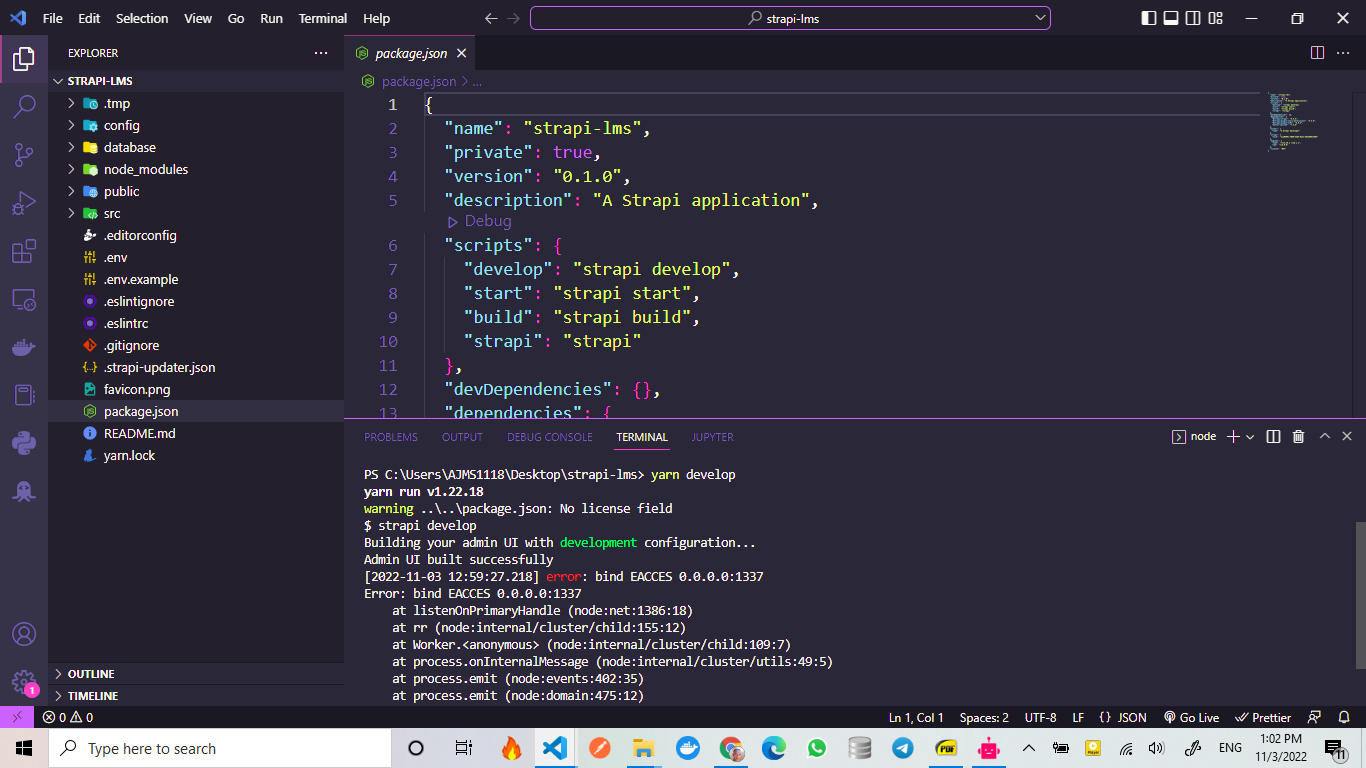The image size is (1366, 768).
Task: Expand the node_modules folder
Action: point(145,170)
